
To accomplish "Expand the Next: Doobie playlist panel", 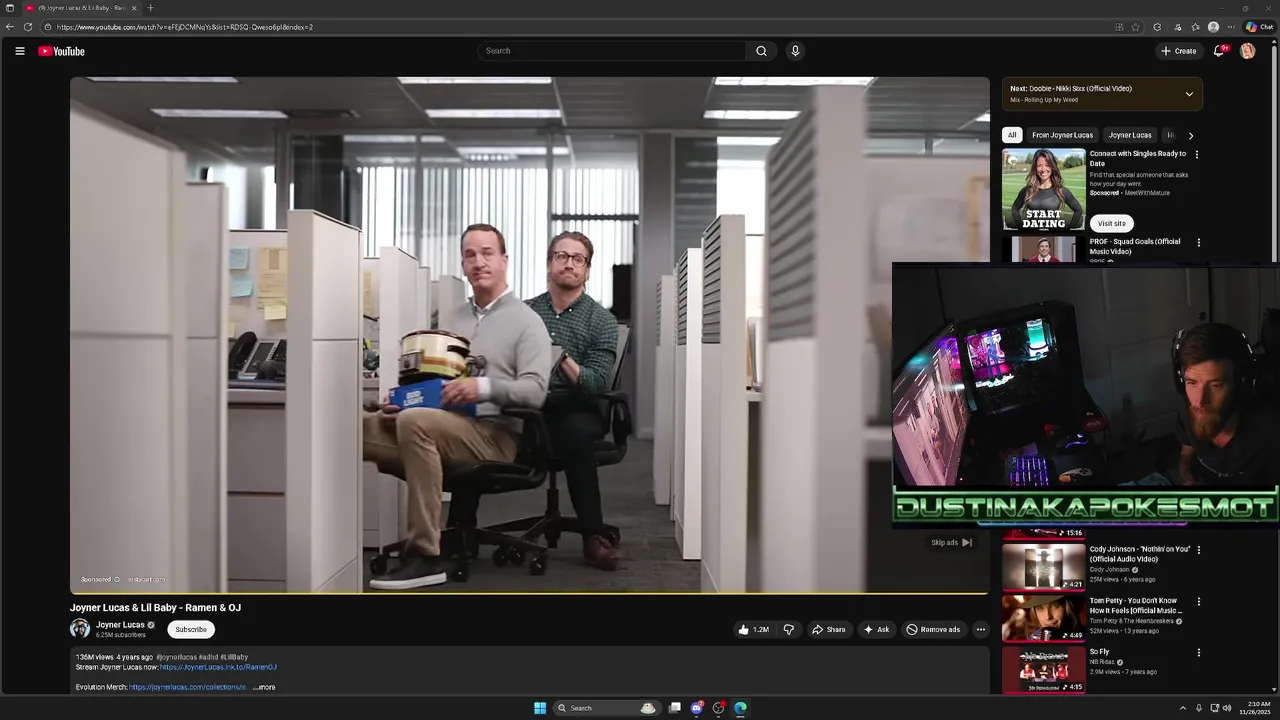I will pyautogui.click(x=1189, y=94).
